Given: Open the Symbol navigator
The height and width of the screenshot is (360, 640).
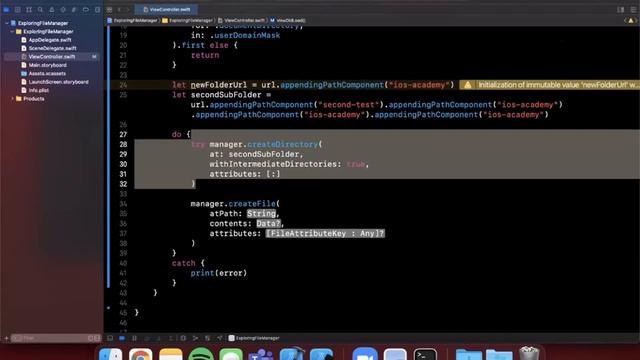Looking at the screenshot, I should [x=29, y=9].
